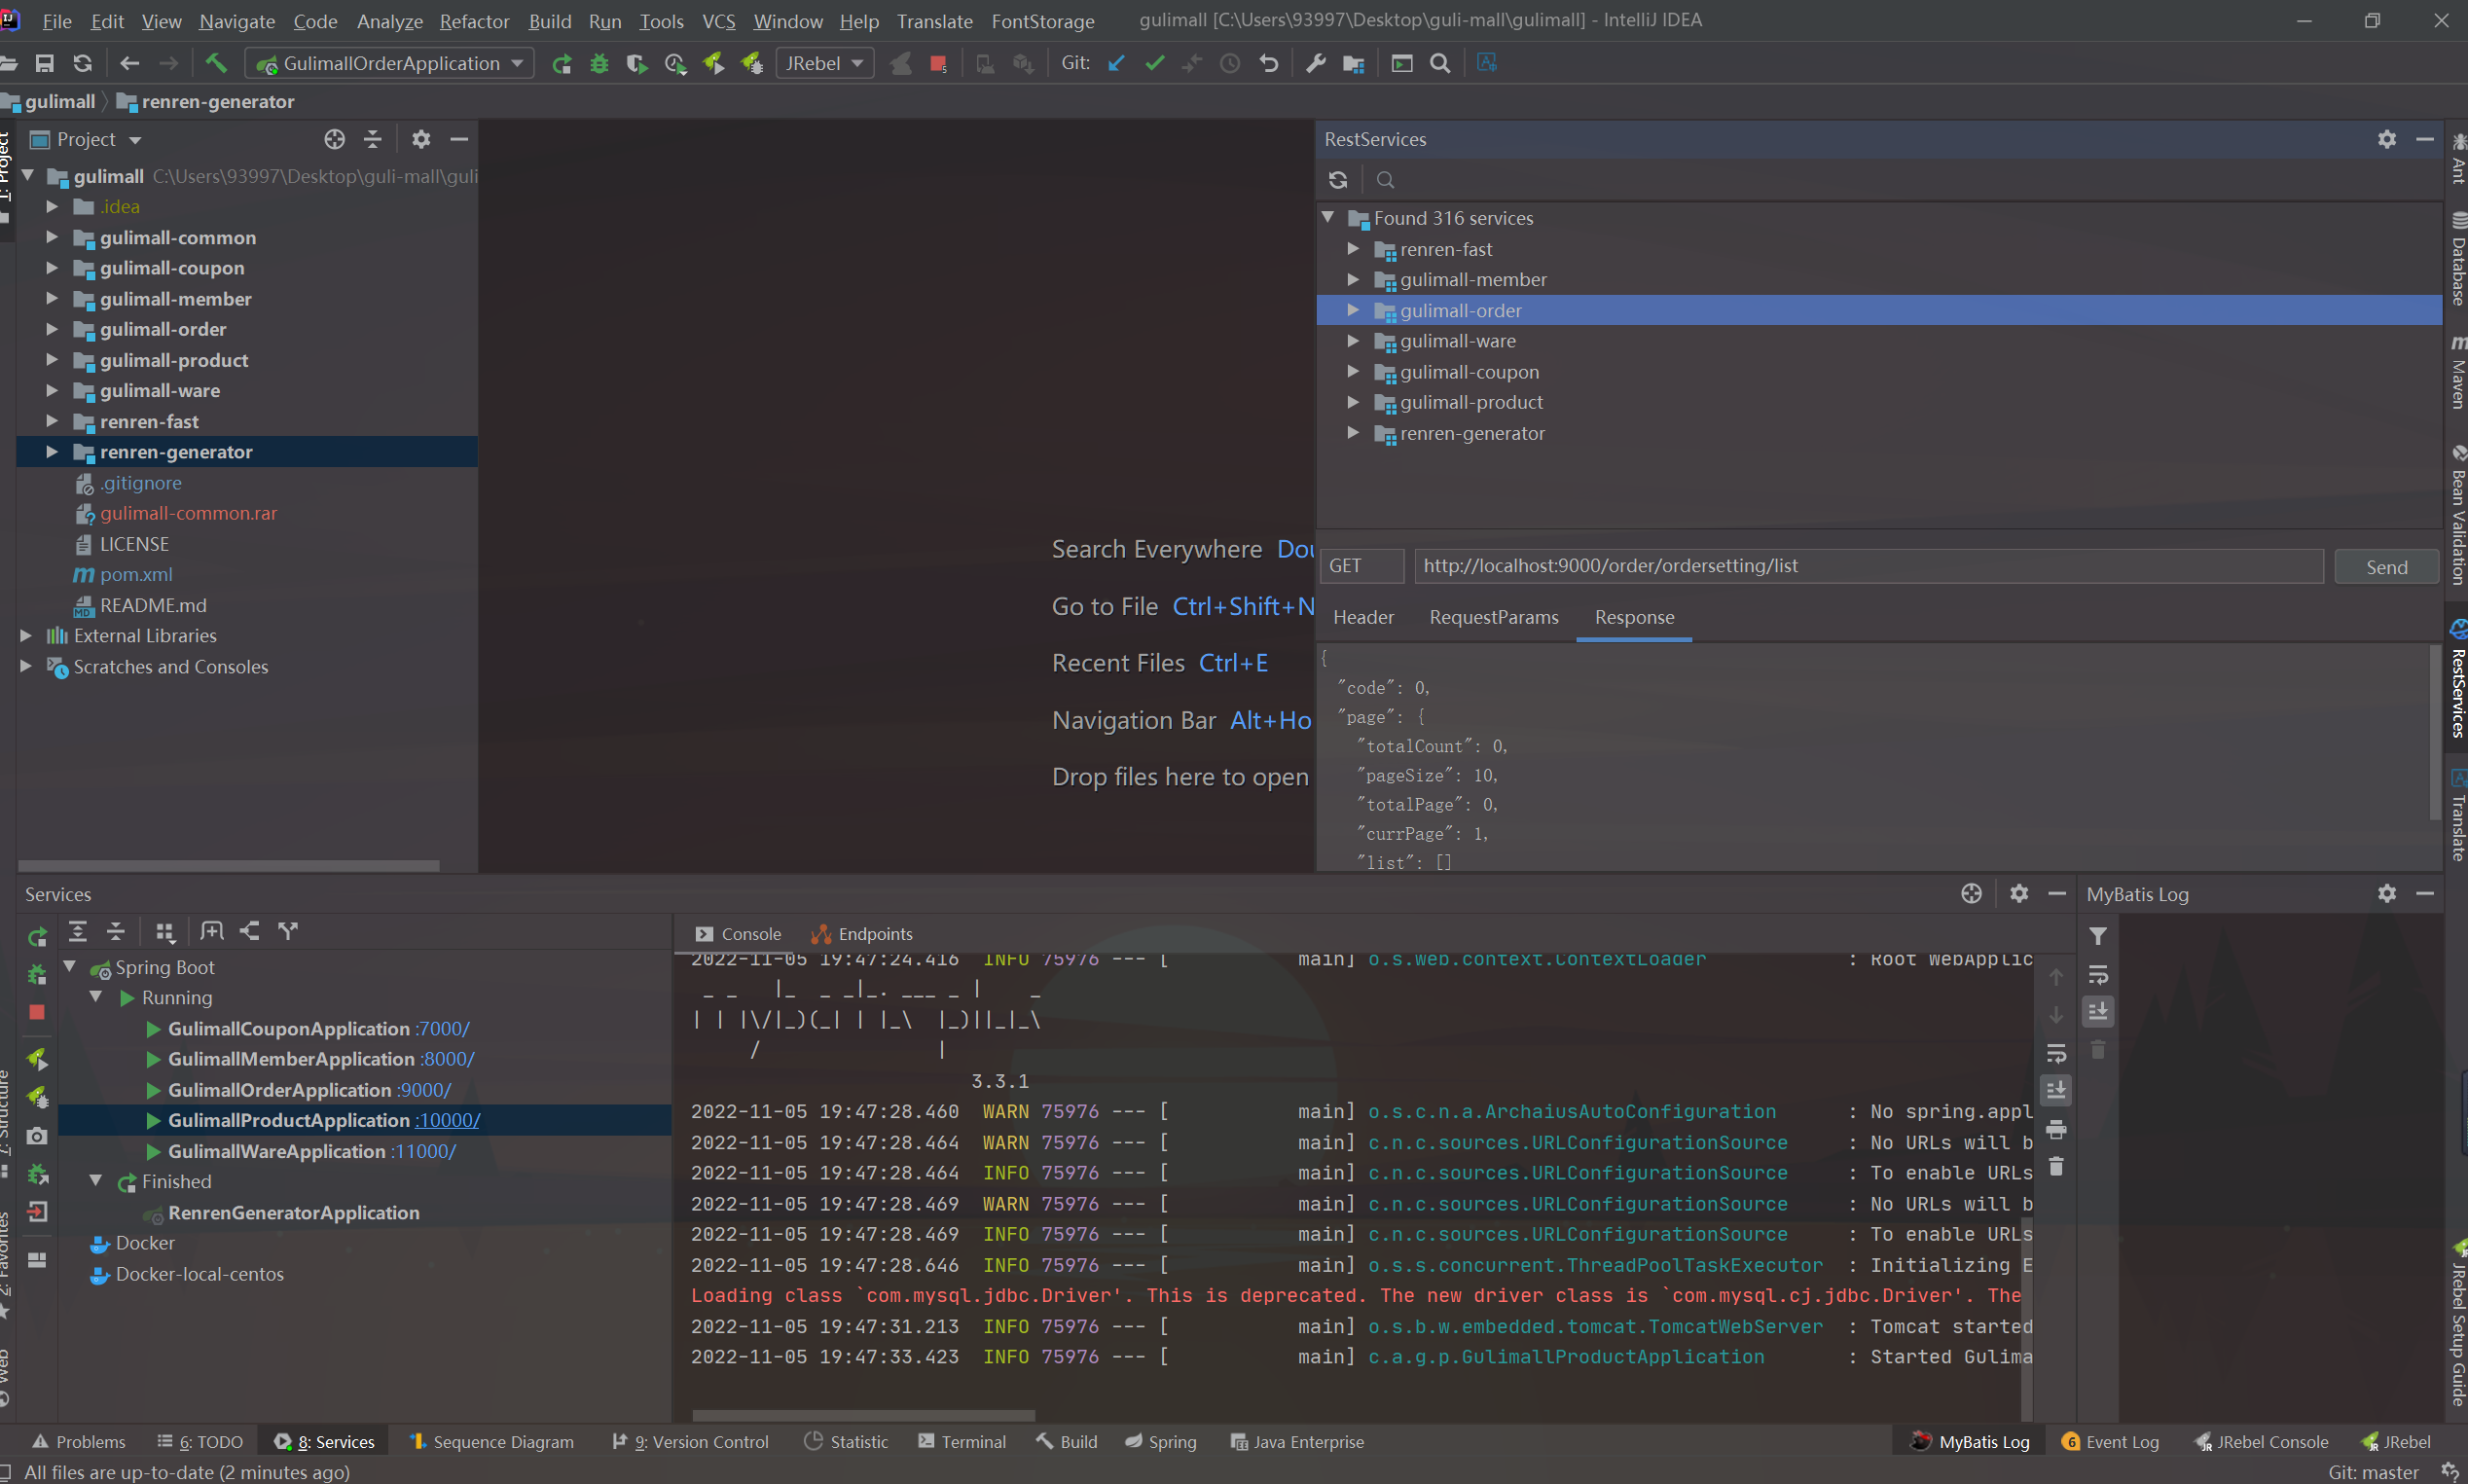Open the RestServices panel gear settings
This screenshot has height=1484, width=2468.
2387,139
